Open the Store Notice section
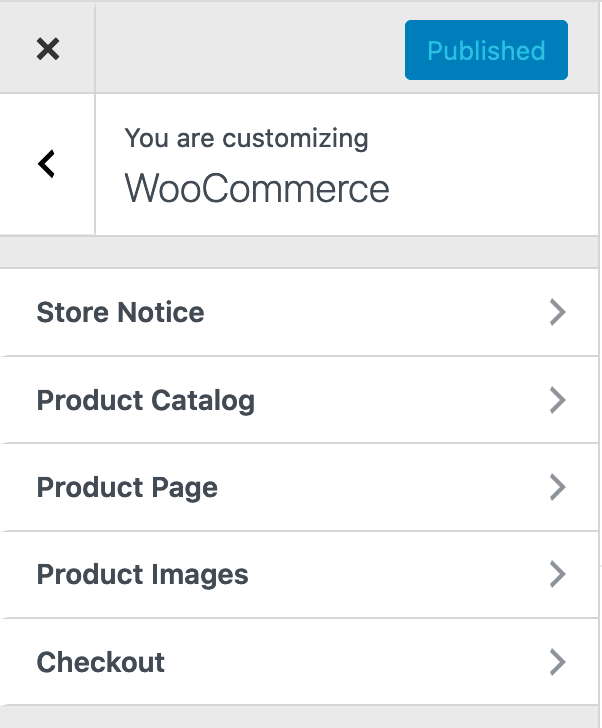 coord(120,313)
